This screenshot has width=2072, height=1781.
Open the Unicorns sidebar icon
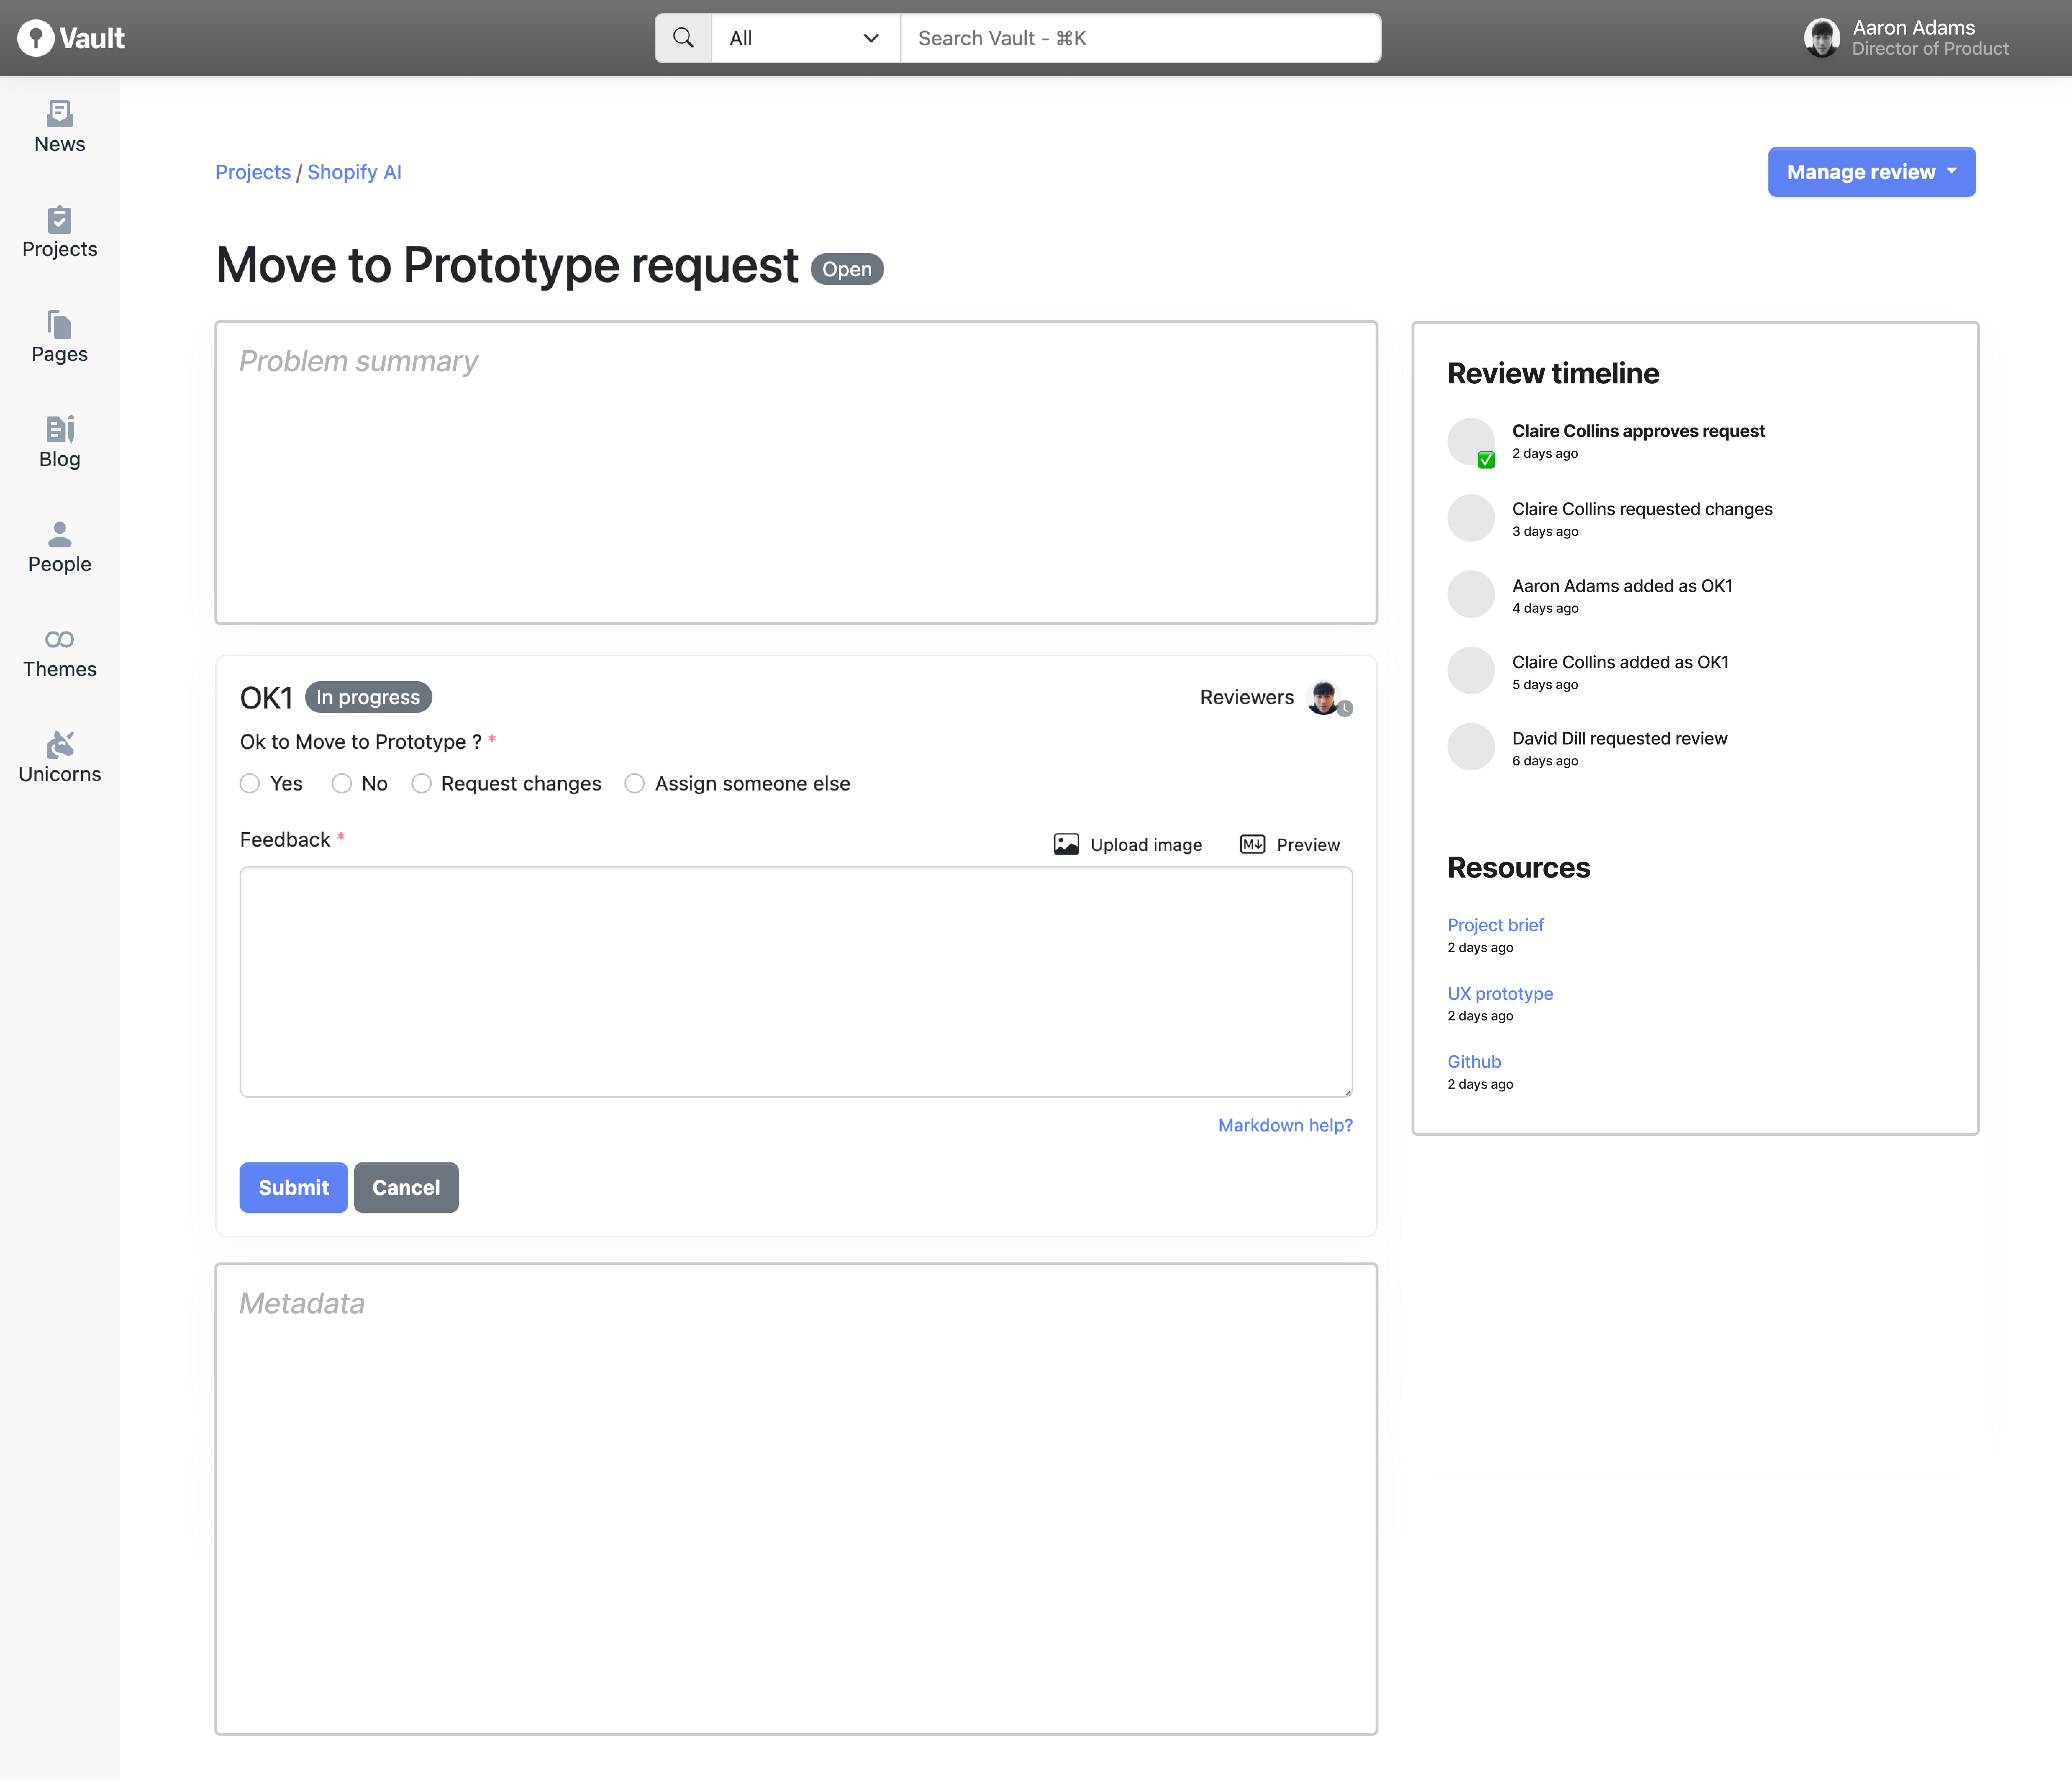point(60,744)
